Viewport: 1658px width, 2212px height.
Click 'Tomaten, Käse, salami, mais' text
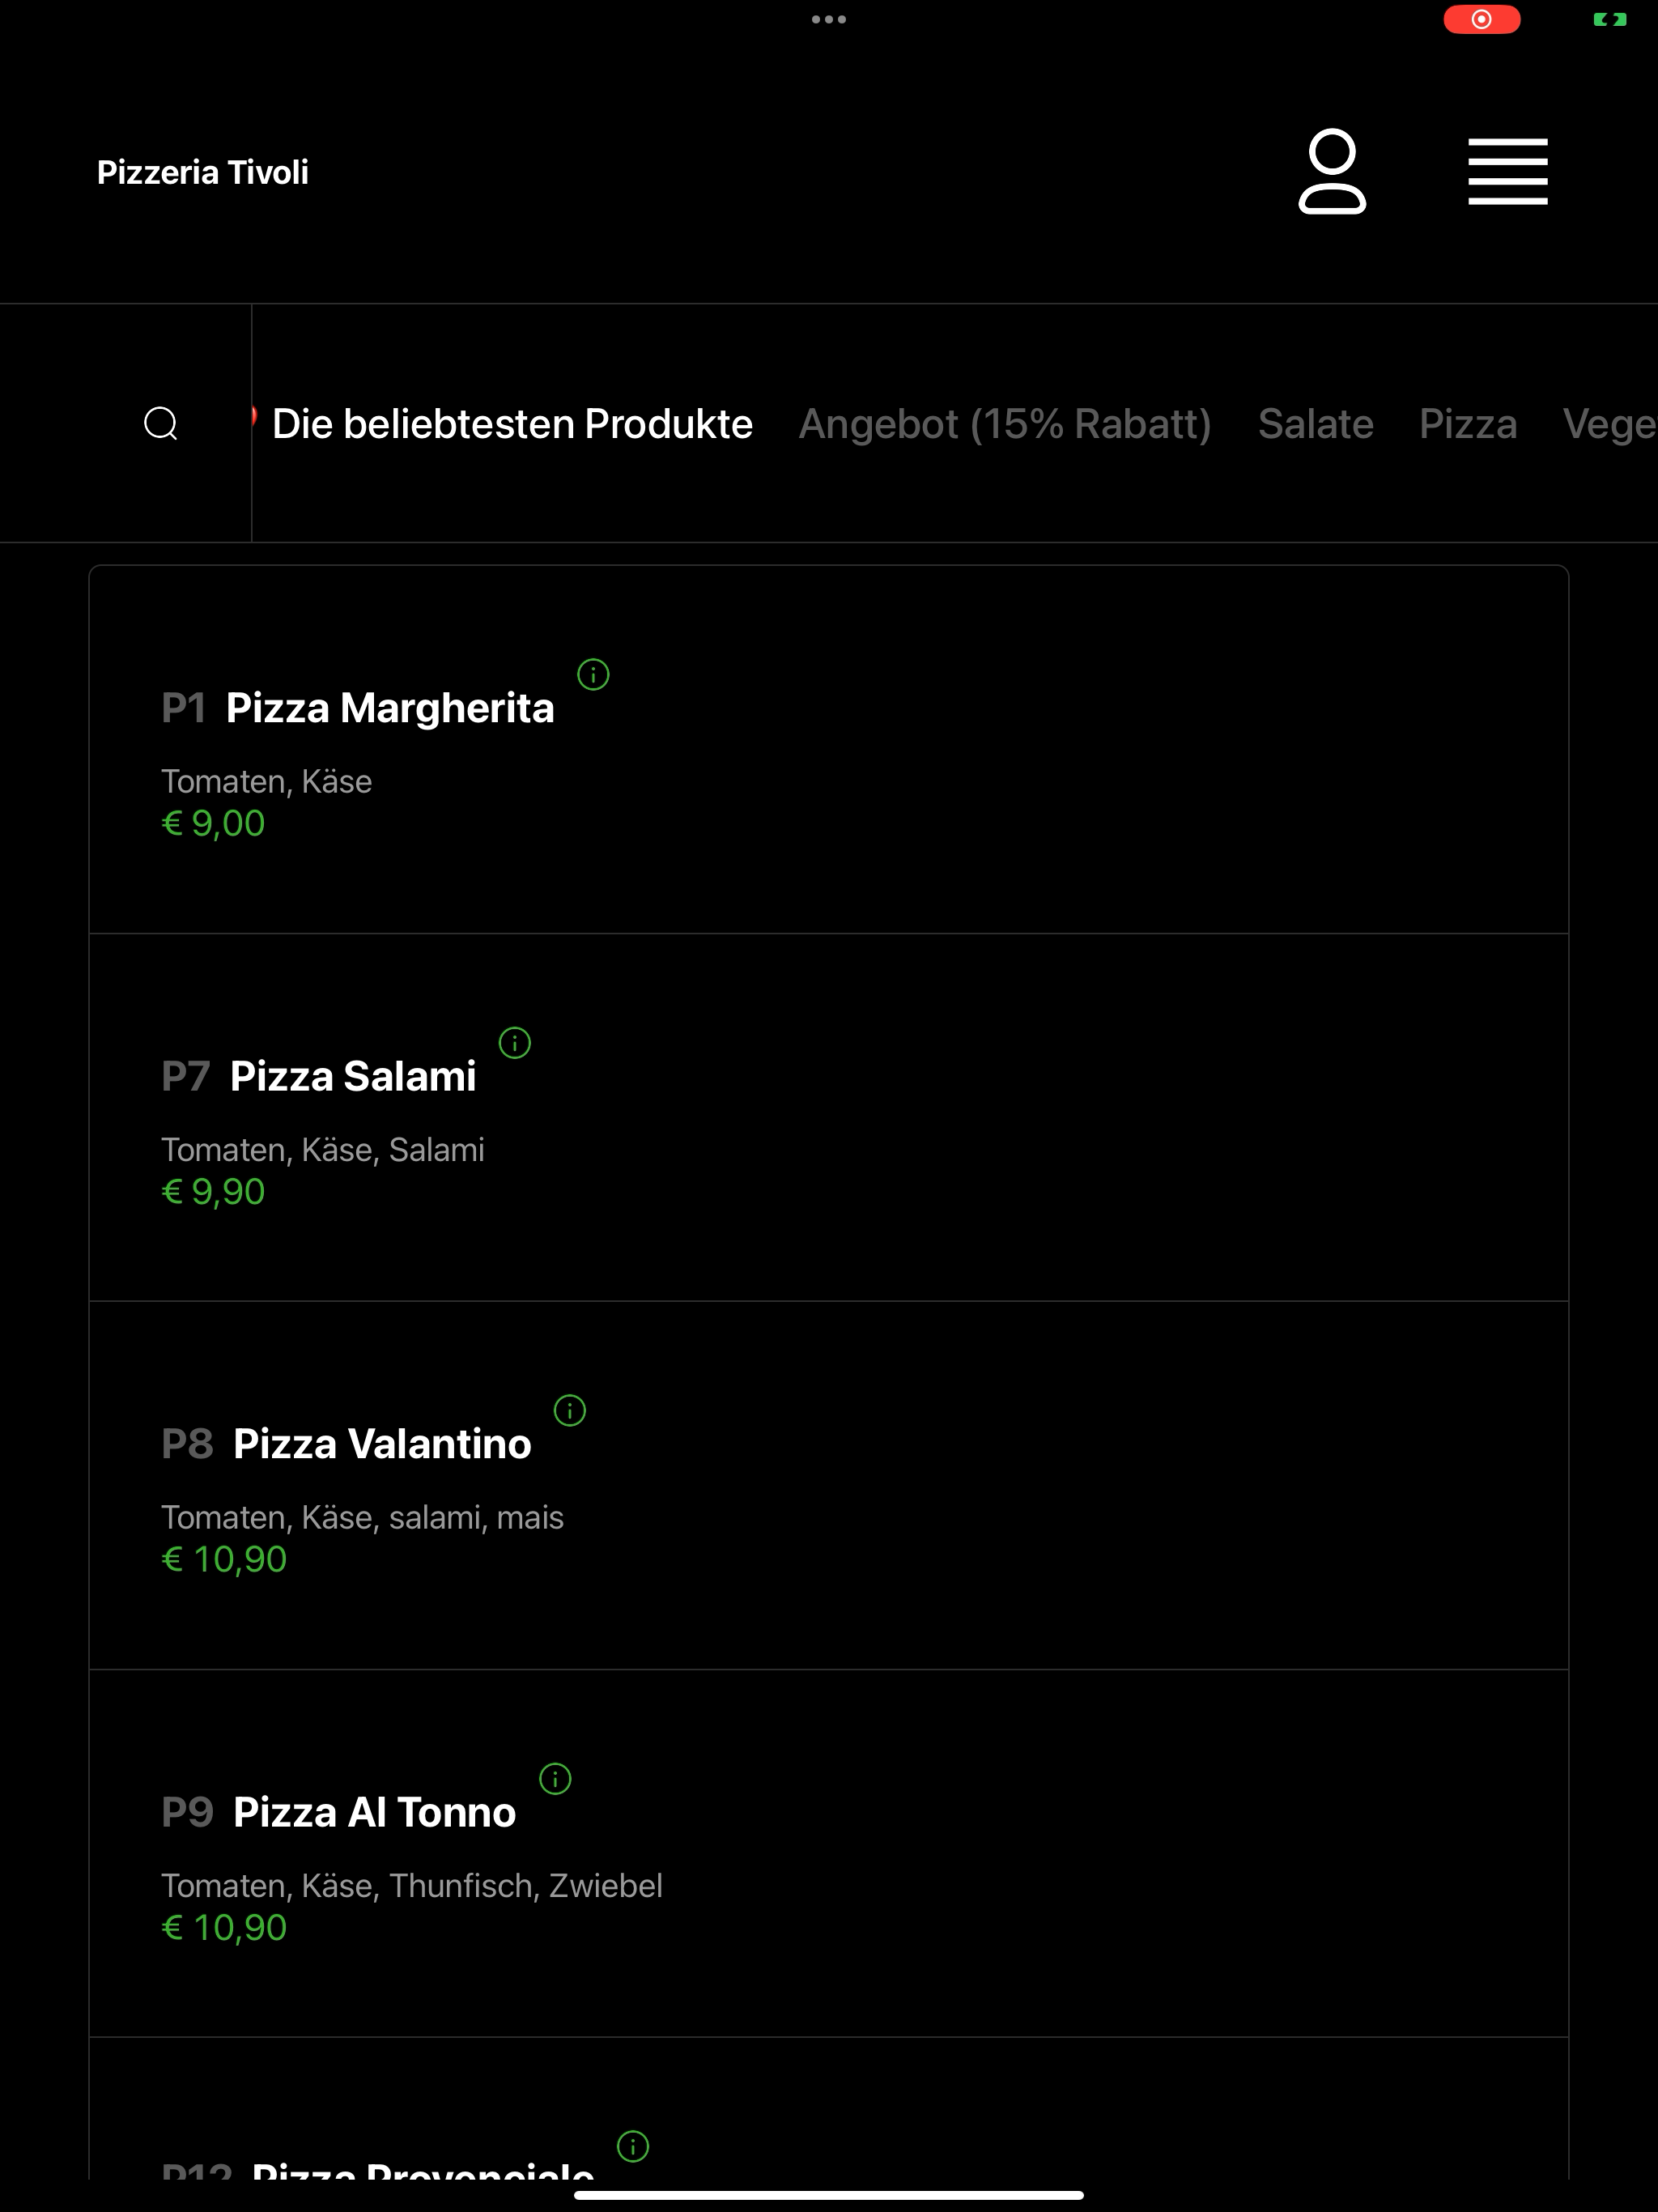coord(362,1517)
